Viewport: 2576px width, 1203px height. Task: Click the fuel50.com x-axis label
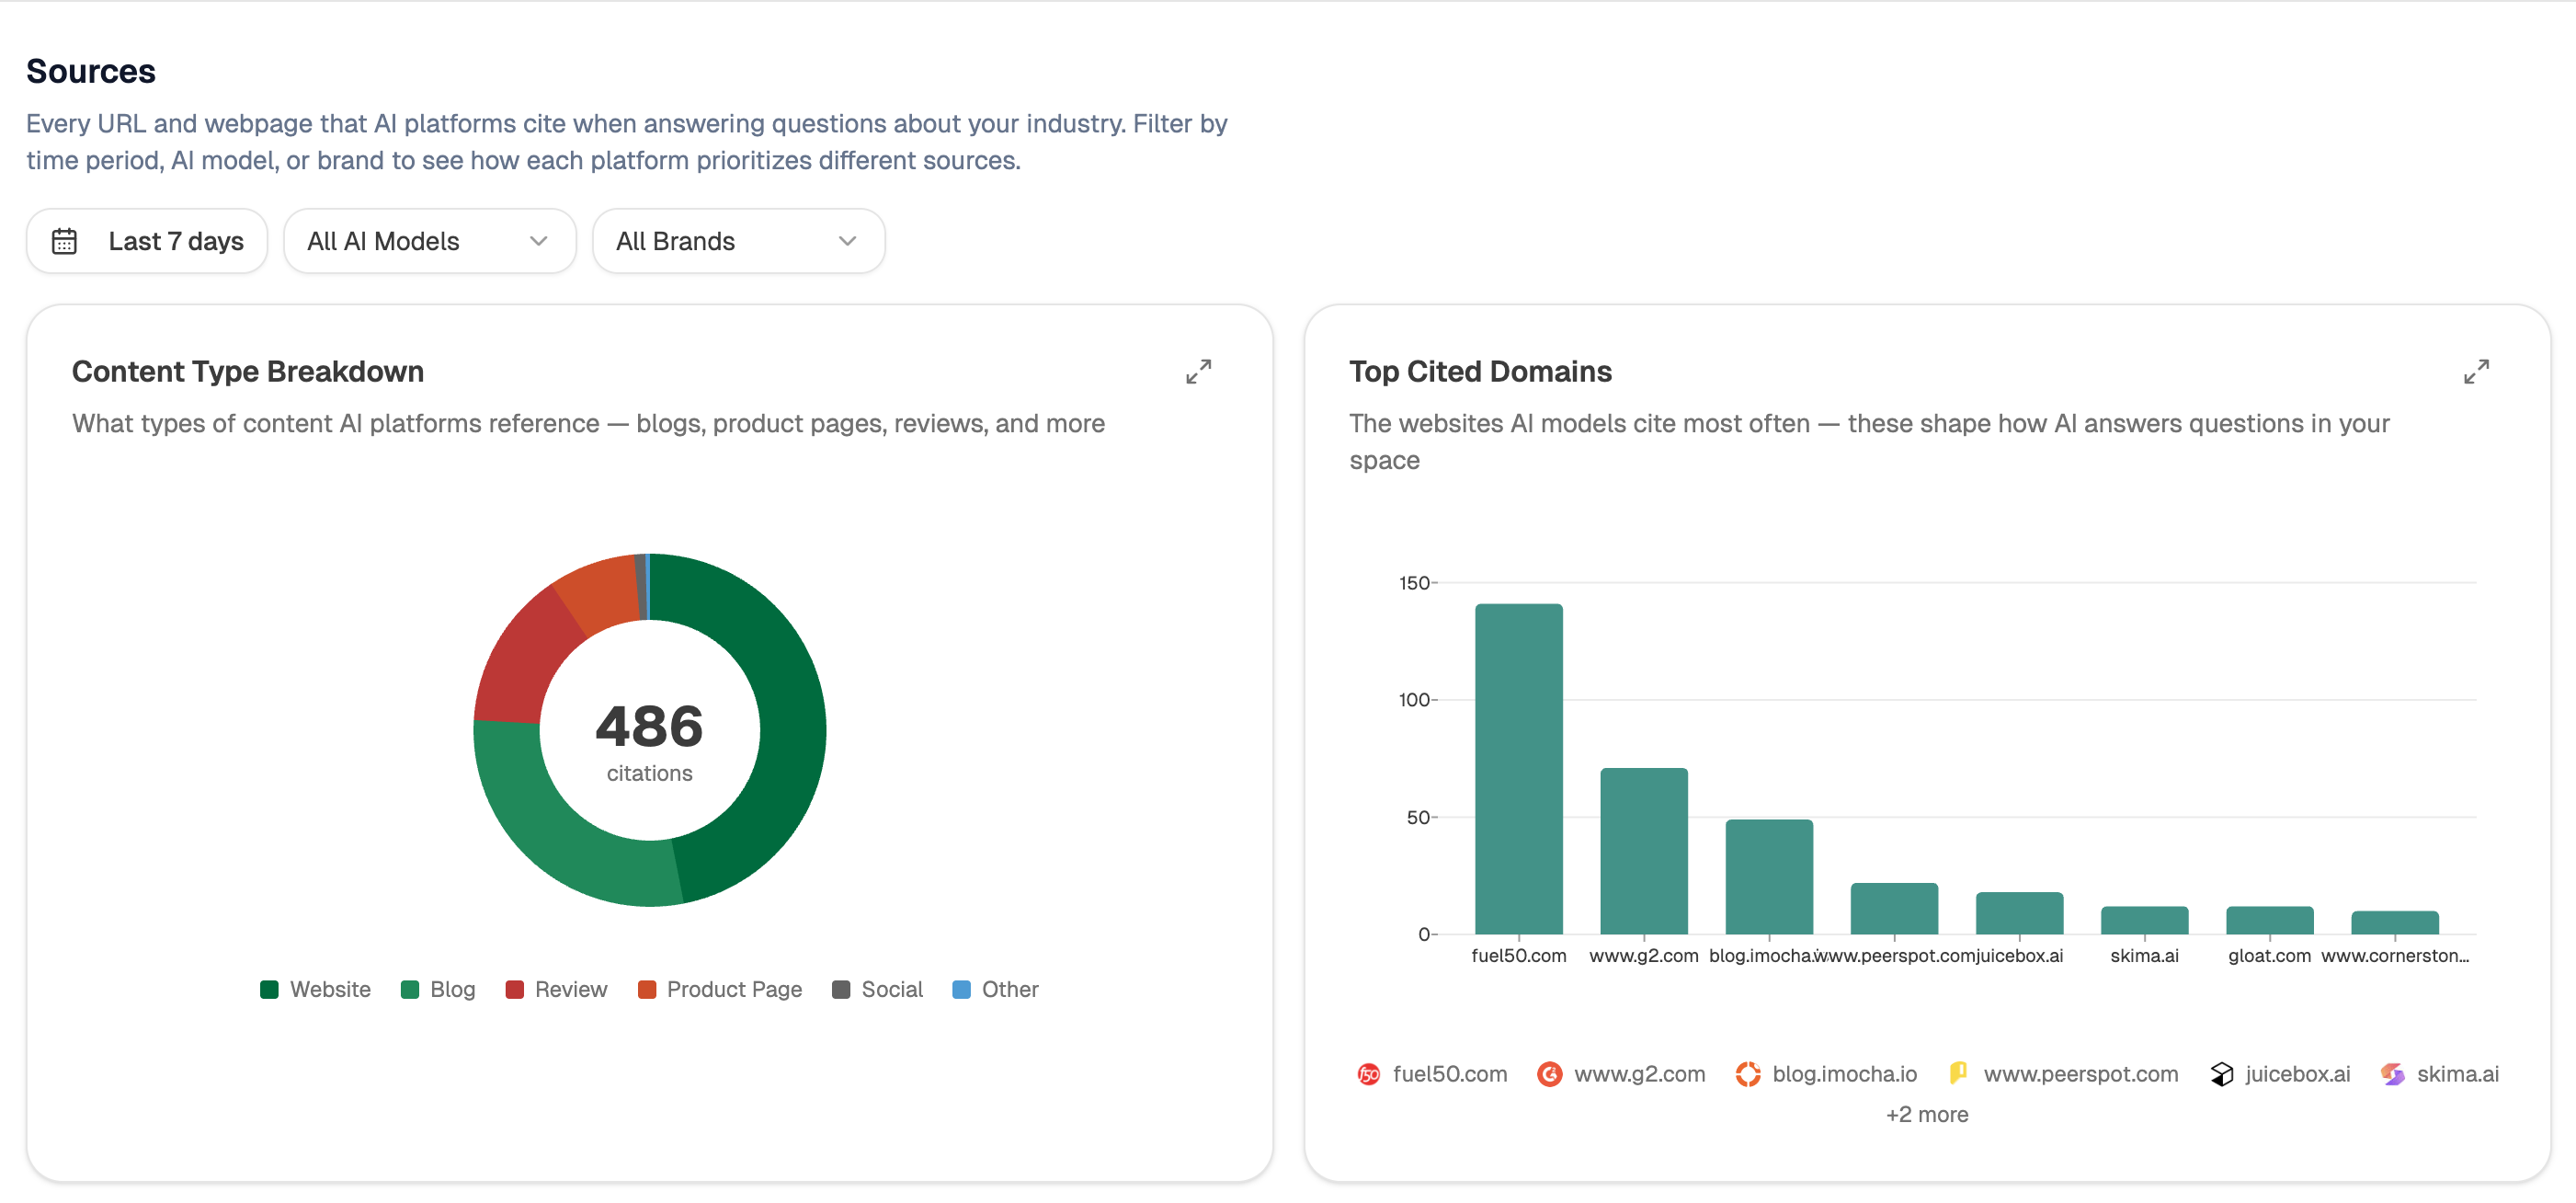pos(1518,955)
